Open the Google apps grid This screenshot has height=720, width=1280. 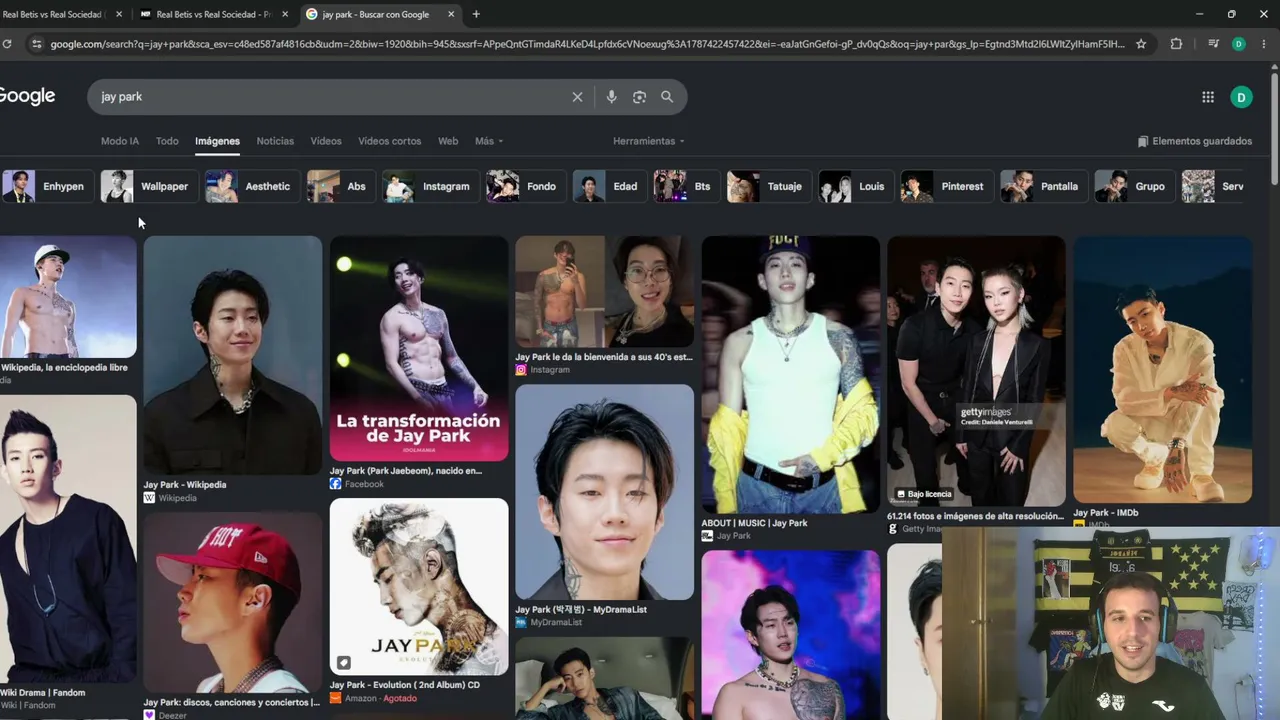click(x=1208, y=97)
